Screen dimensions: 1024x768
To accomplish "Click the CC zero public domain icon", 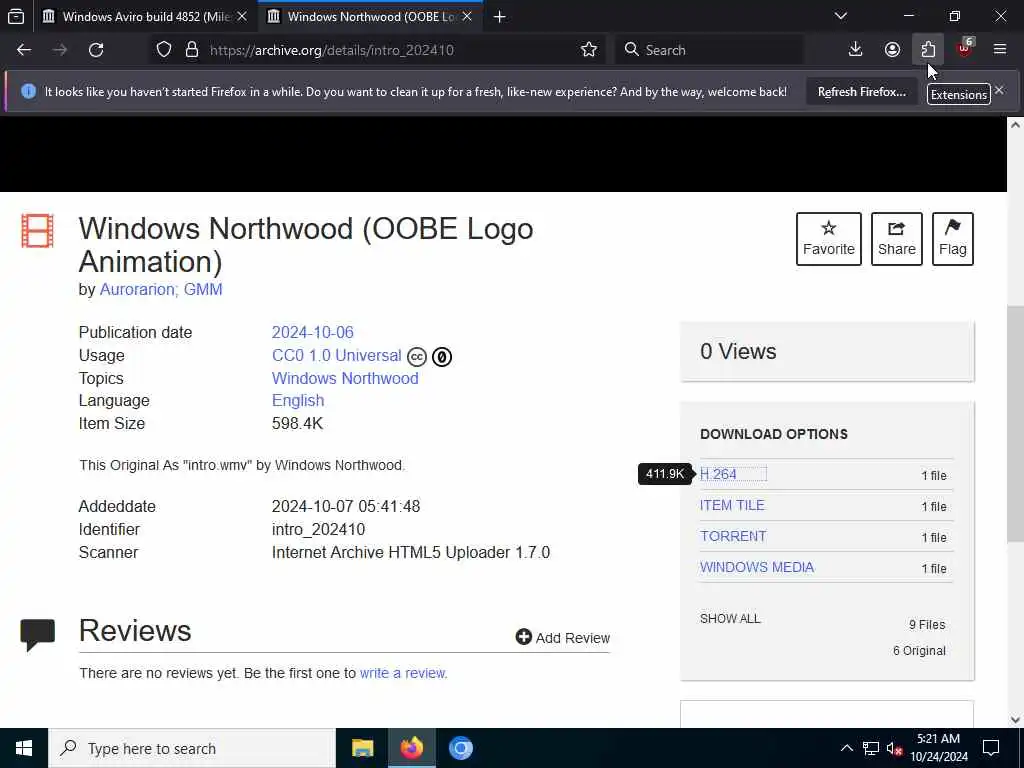I will (x=442, y=357).
